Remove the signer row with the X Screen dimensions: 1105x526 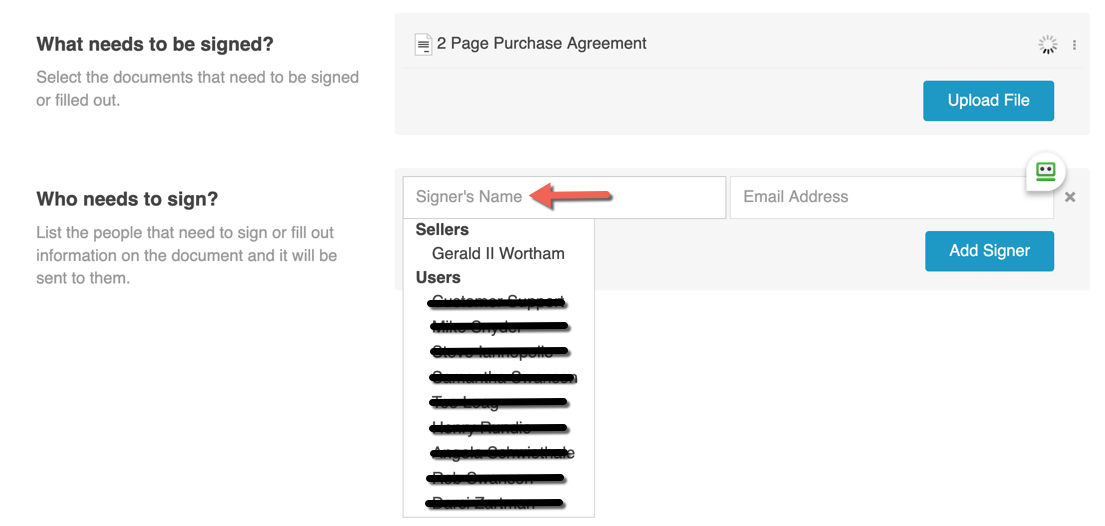[x=1070, y=197]
